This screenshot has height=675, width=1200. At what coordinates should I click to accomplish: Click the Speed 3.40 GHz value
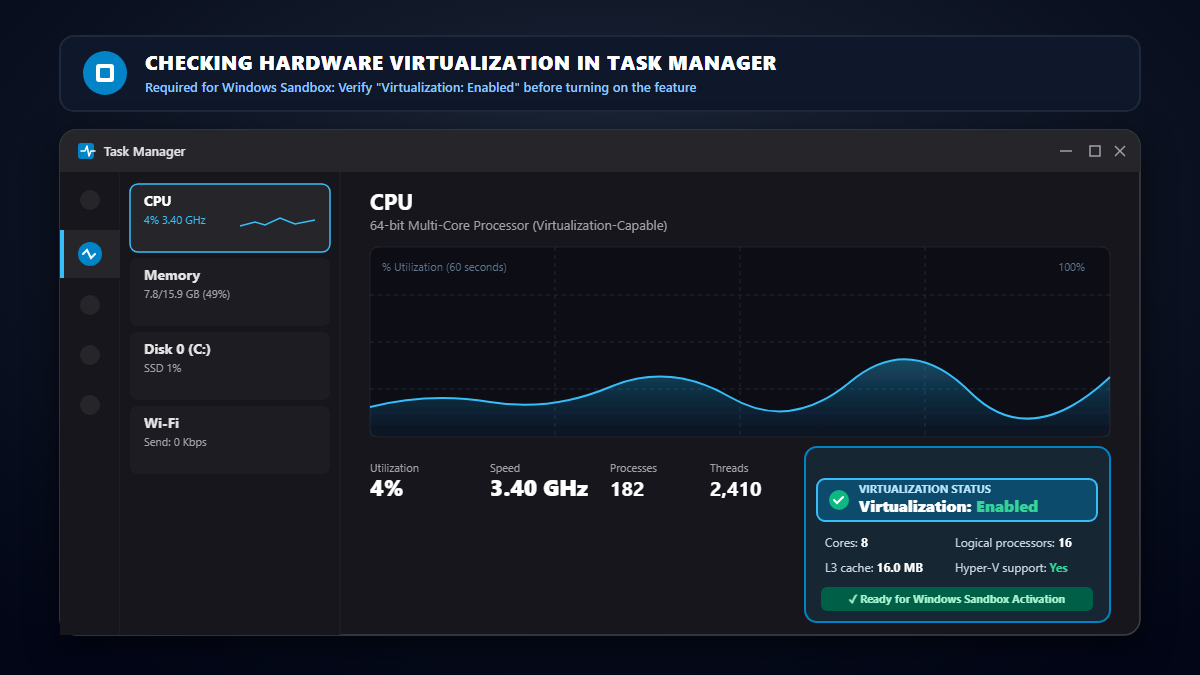pos(539,489)
